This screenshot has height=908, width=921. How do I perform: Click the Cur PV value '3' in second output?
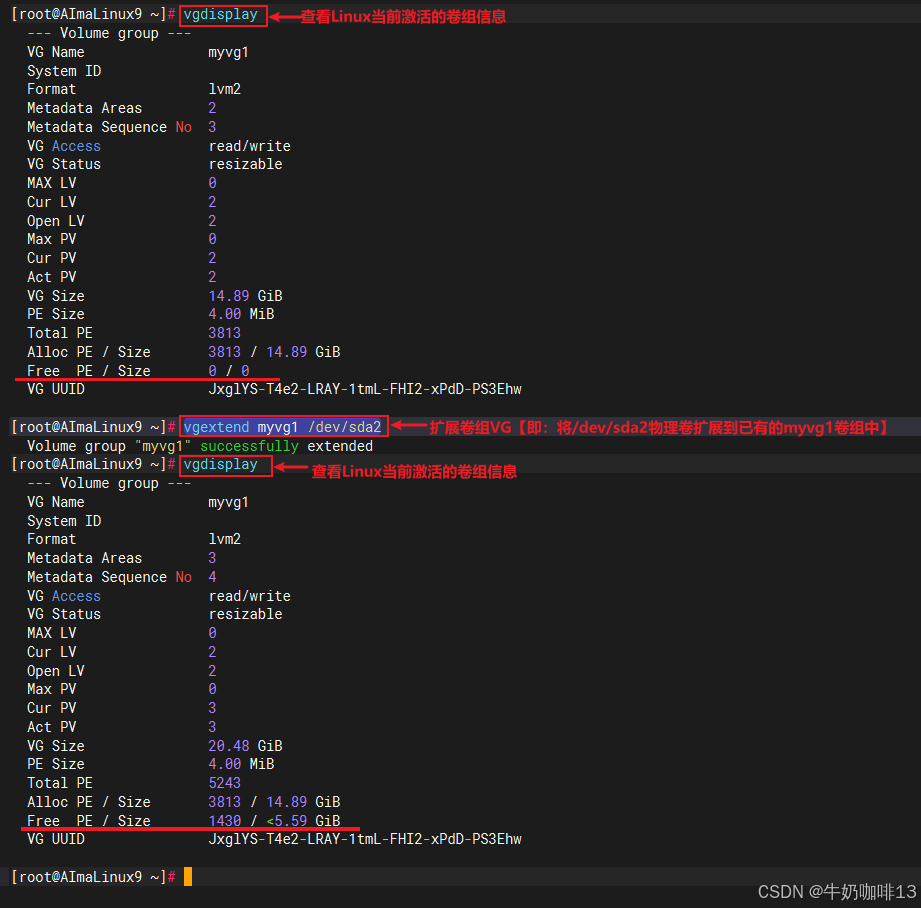[212, 708]
